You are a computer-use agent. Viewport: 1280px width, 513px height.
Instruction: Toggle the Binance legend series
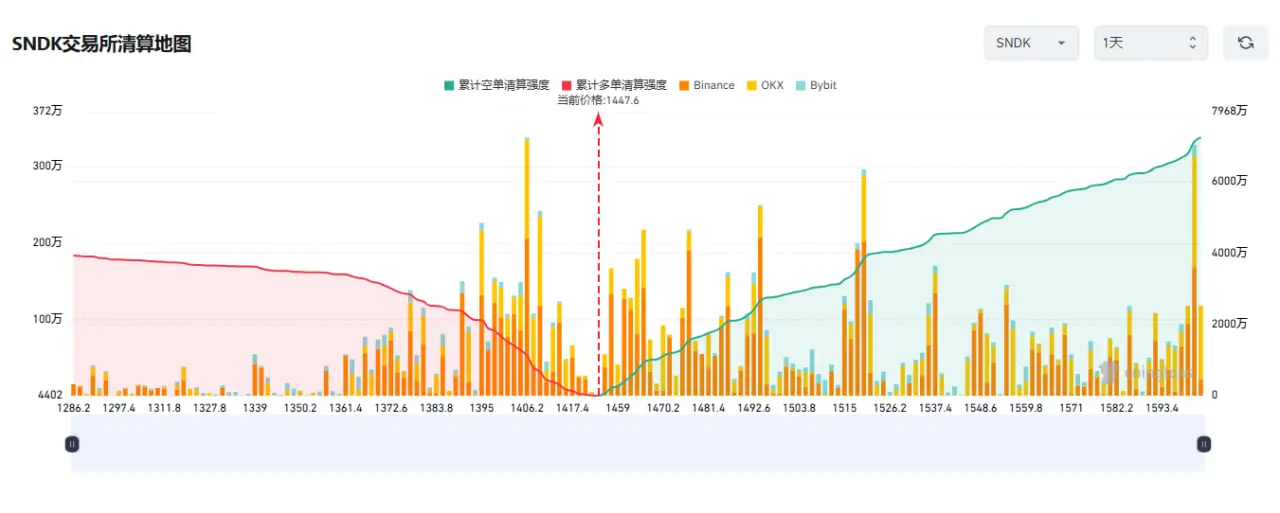(706, 85)
